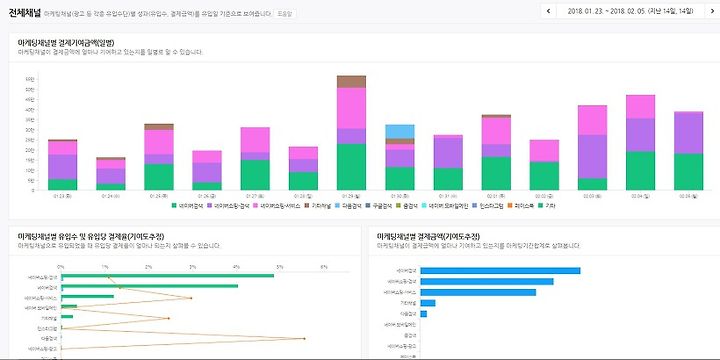720x360 pixels.
Task: Go to the previous date range arrow
Action: pos(548,11)
